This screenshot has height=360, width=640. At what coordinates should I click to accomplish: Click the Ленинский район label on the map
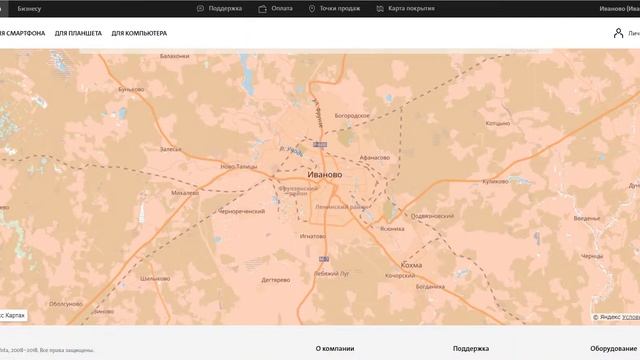pos(341,207)
